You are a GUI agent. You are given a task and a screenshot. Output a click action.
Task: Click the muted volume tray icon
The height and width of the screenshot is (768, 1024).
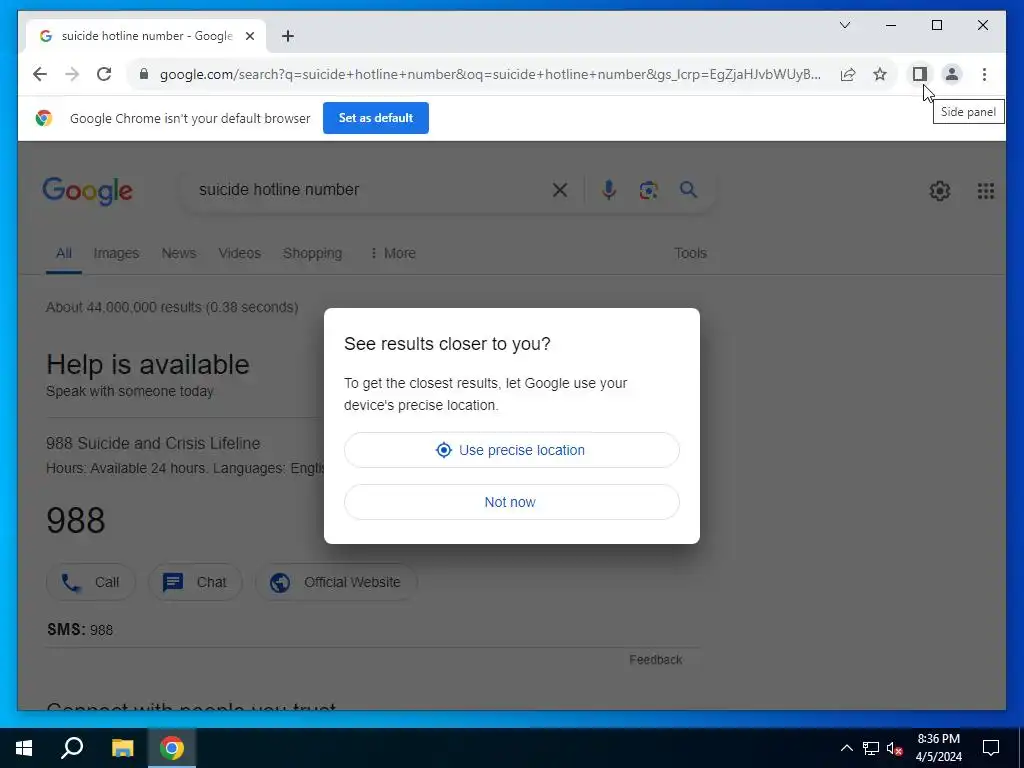894,748
